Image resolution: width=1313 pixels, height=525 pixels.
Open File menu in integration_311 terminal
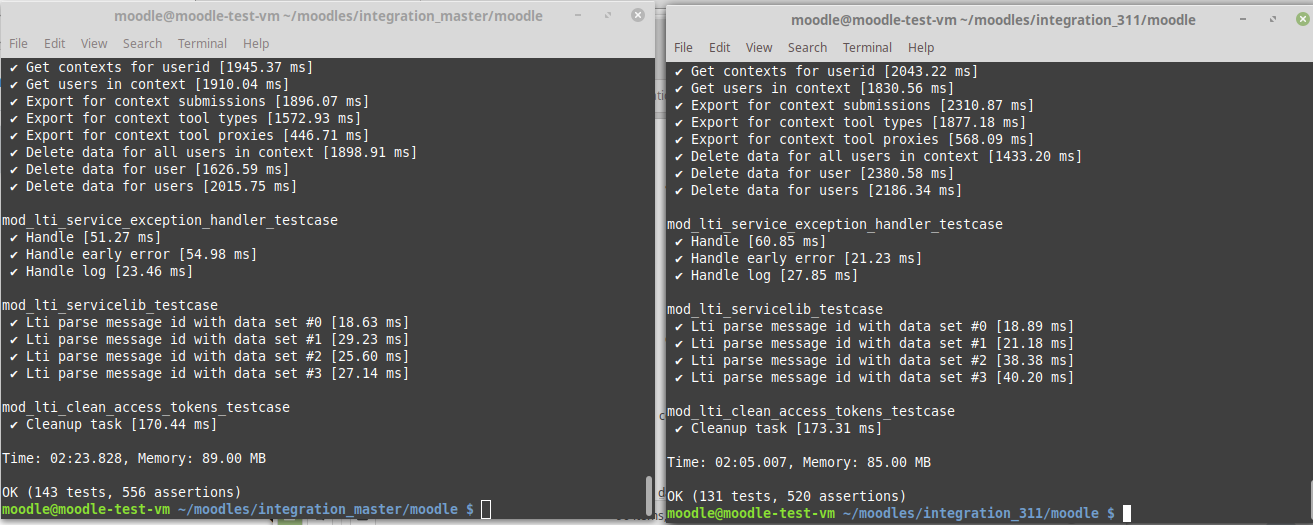point(683,47)
